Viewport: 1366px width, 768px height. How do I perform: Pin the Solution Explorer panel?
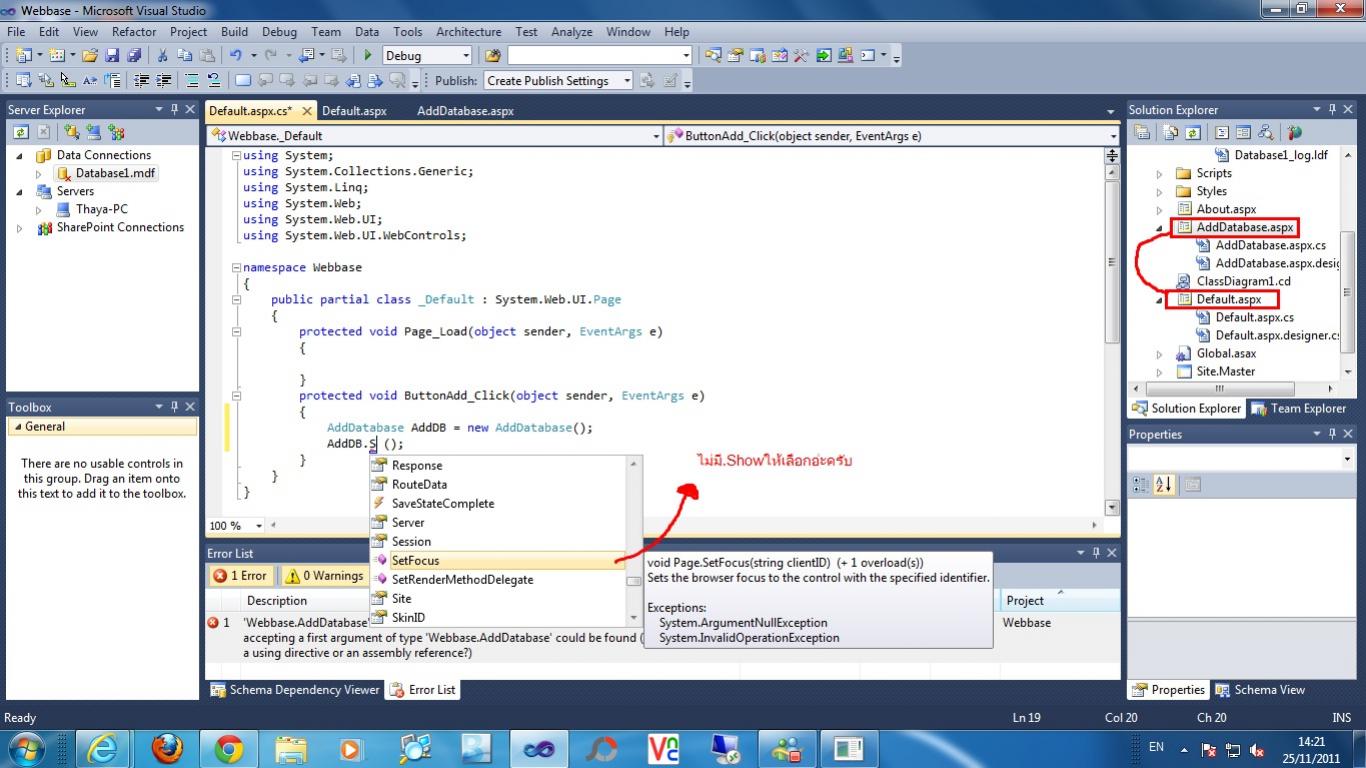pyautogui.click(x=1330, y=110)
